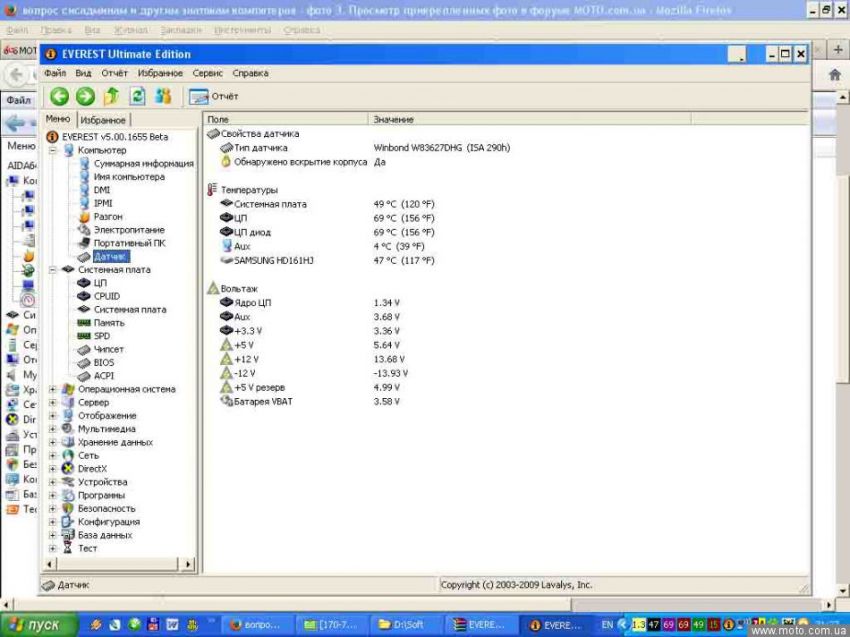Expand the DirectX branch
The image size is (850, 637).
pyautogui.click(x=53, y=469)
